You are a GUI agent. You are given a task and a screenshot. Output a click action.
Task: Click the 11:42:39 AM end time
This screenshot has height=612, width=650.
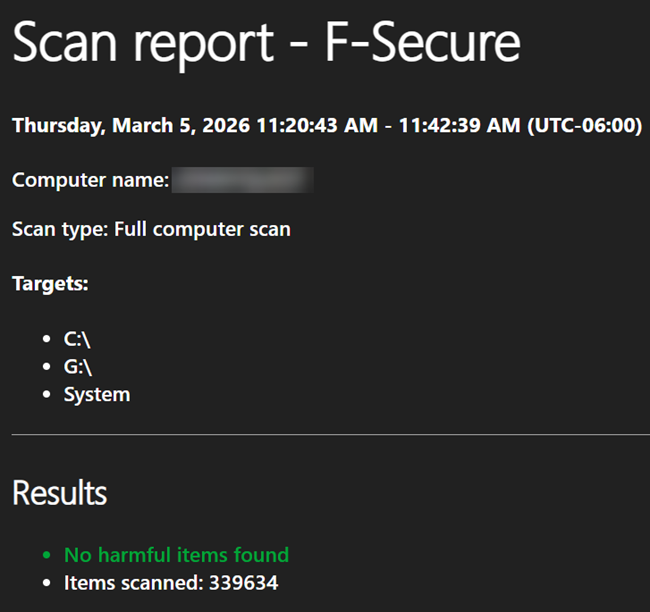459,126
